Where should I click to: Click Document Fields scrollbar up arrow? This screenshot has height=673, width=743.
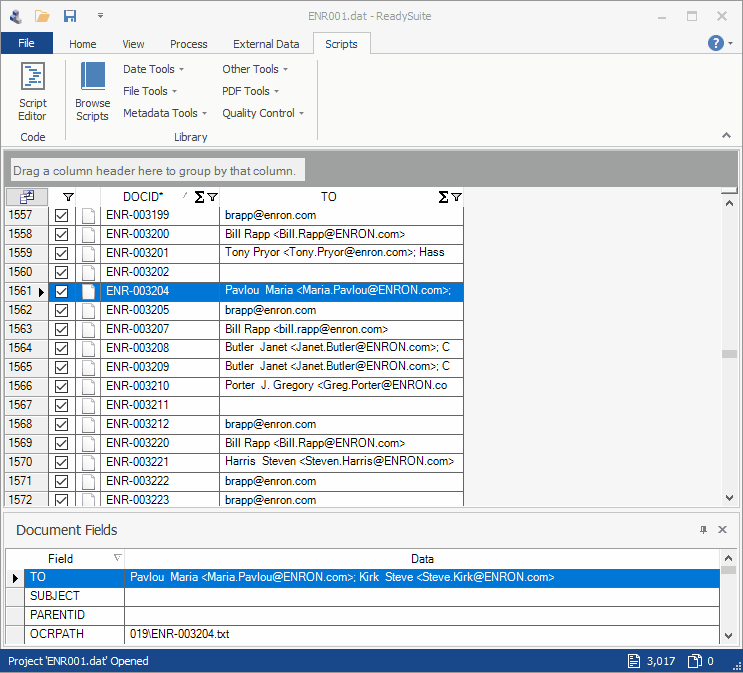coord(728,558)
